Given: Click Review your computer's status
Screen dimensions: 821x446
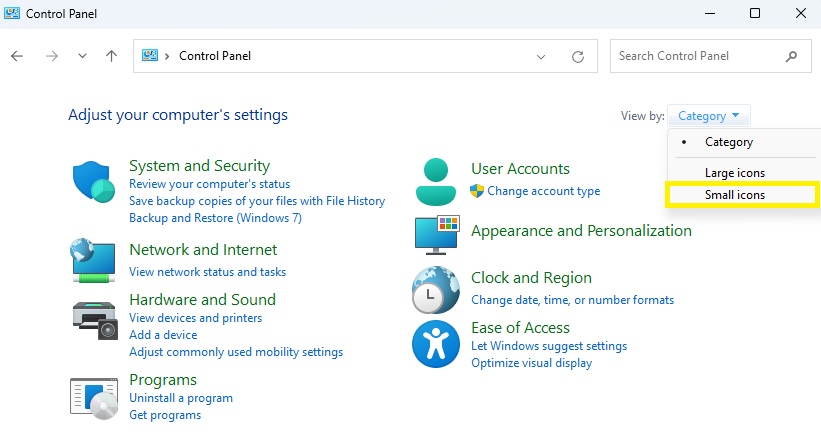Looking at the screenshot, I should (x=209, y=184).
